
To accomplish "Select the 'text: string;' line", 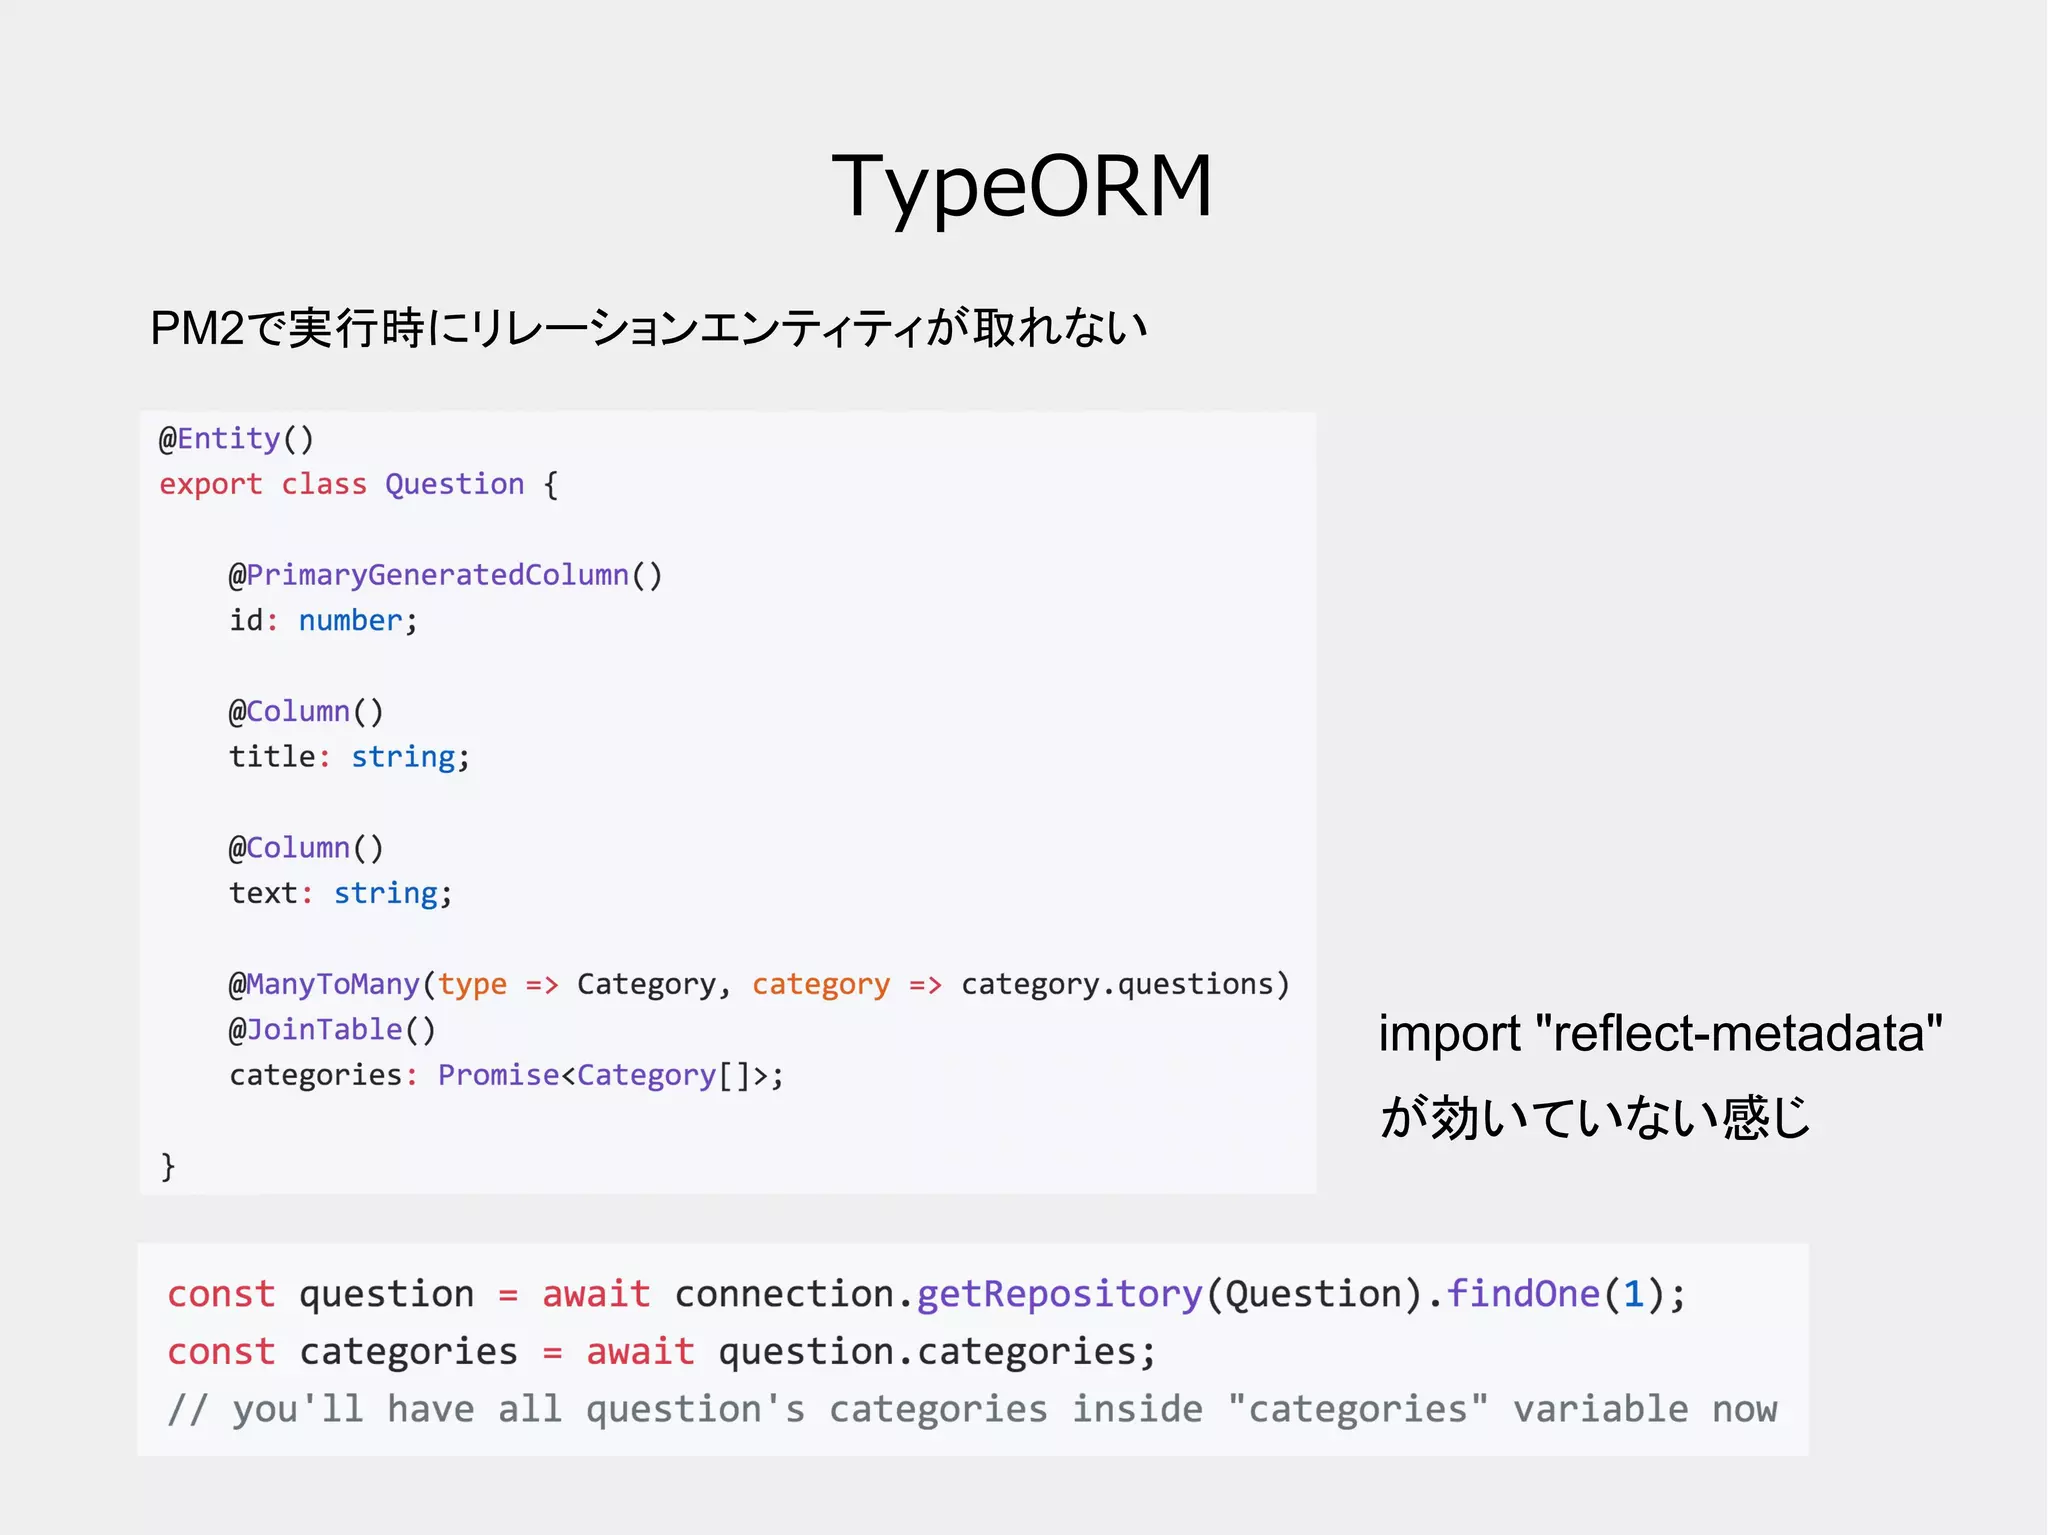I will (x=341, y=893).
